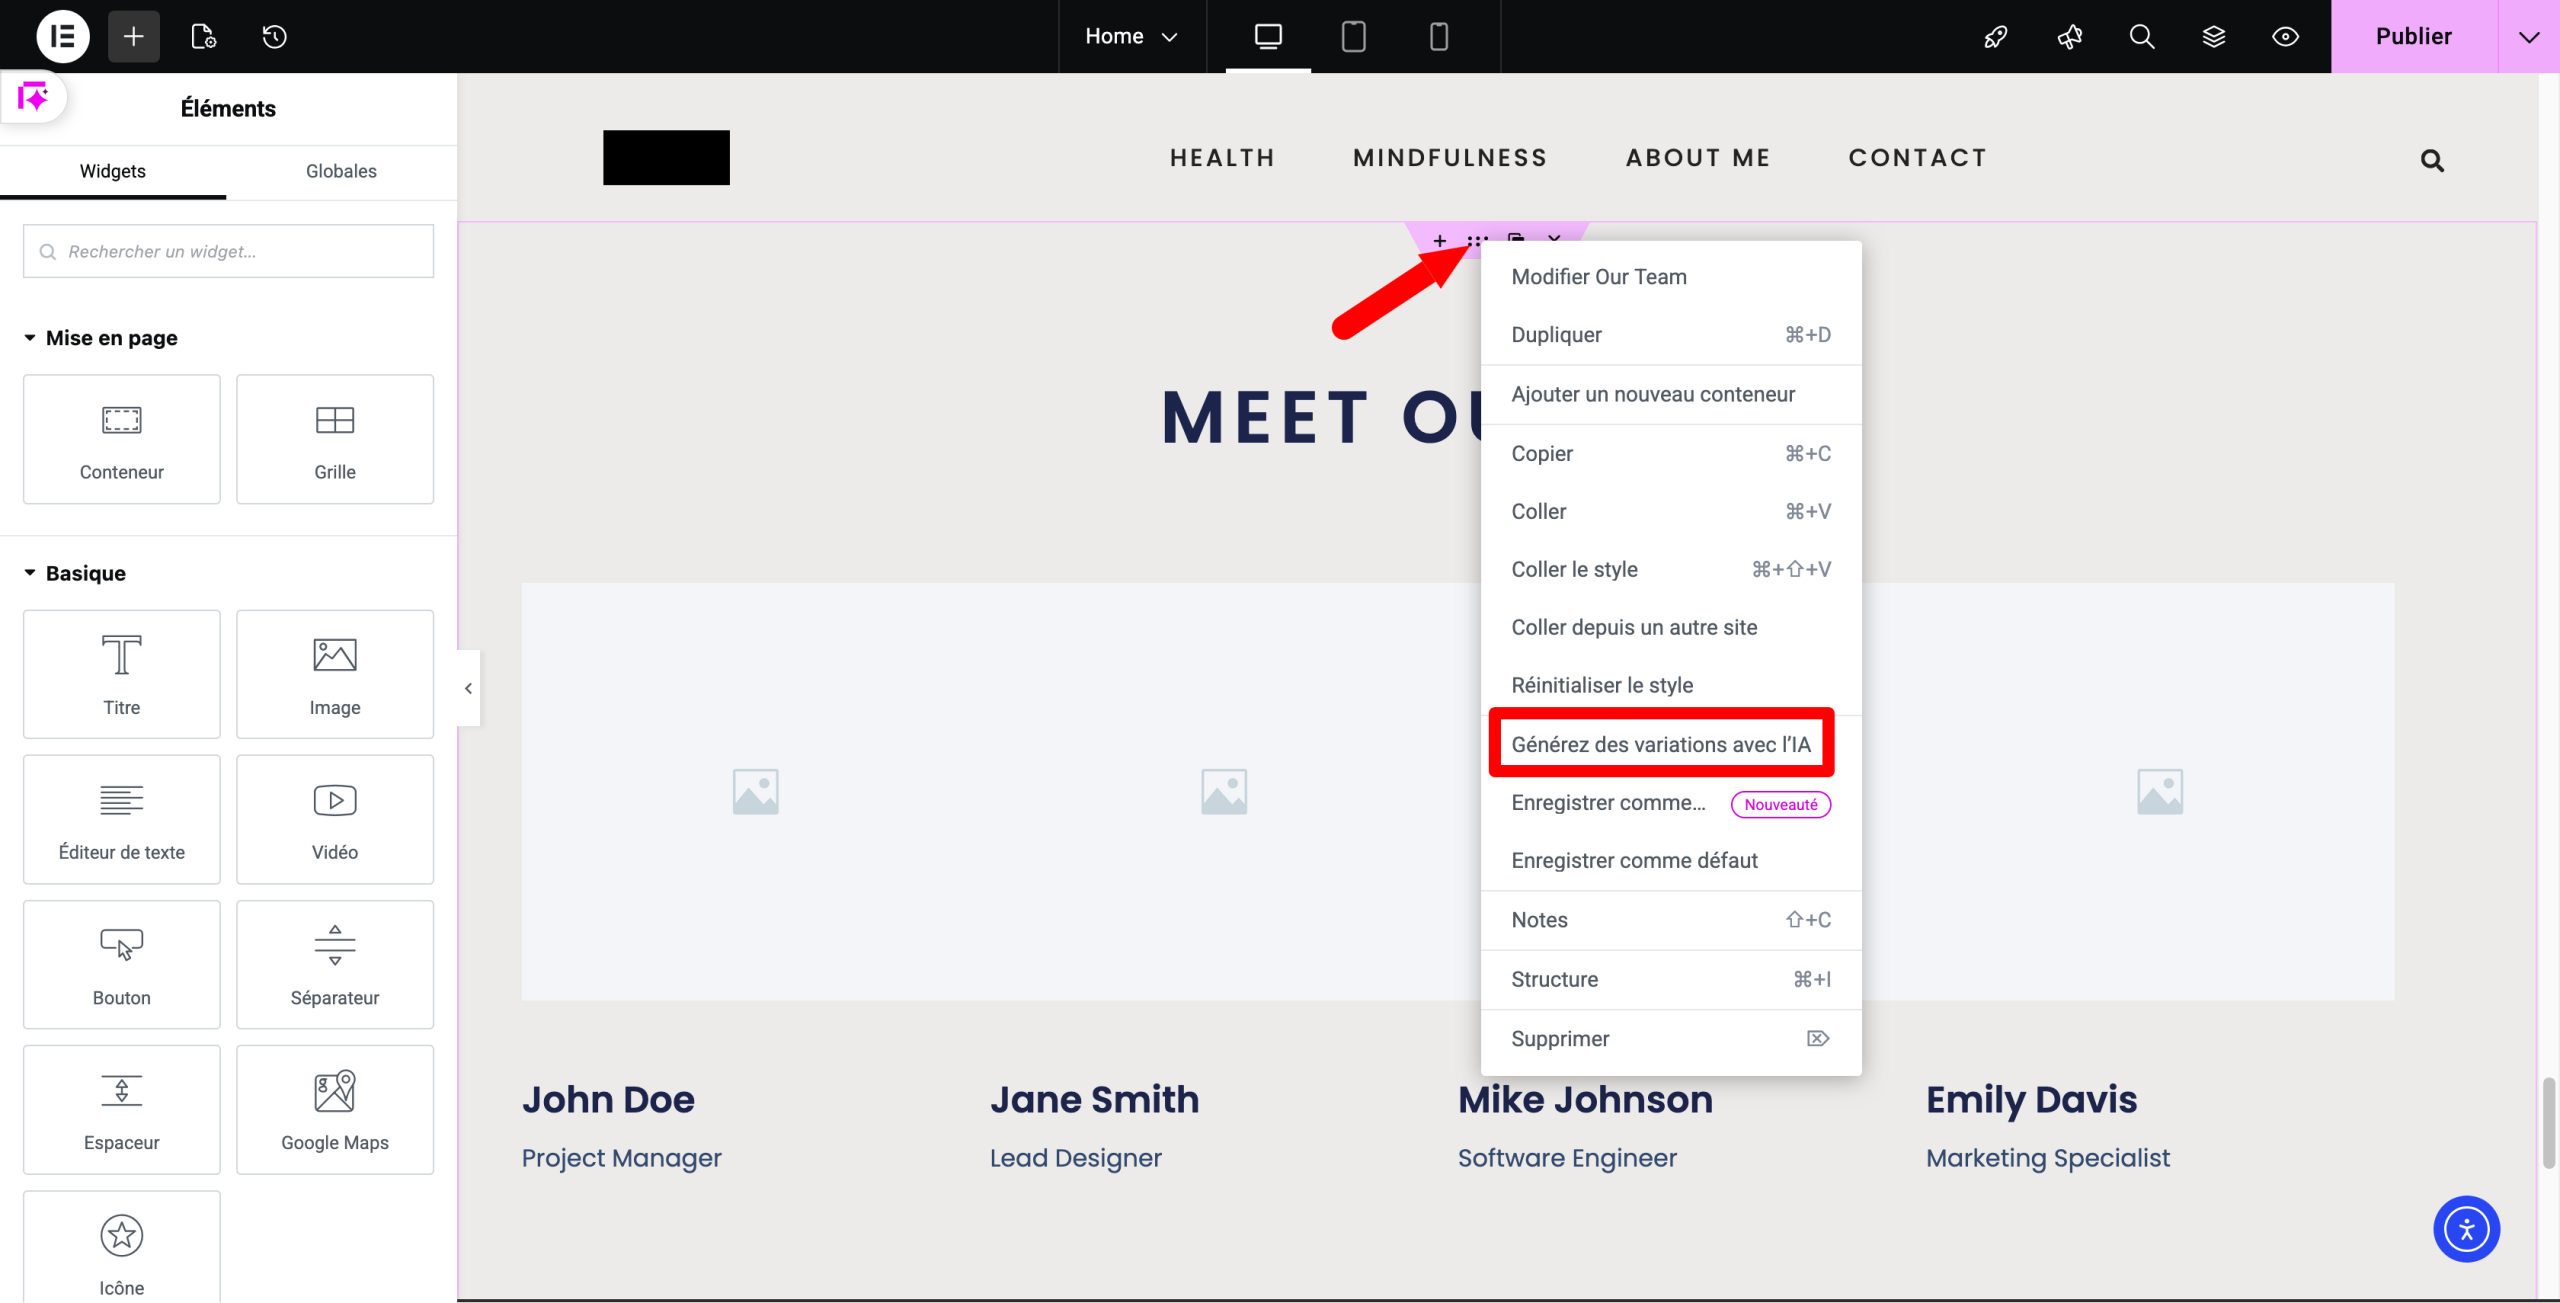Click the accessibility widget button
The width and height of the screenshot is (2560, 1303).
pyautogui.click(x=2466, y=1229)
